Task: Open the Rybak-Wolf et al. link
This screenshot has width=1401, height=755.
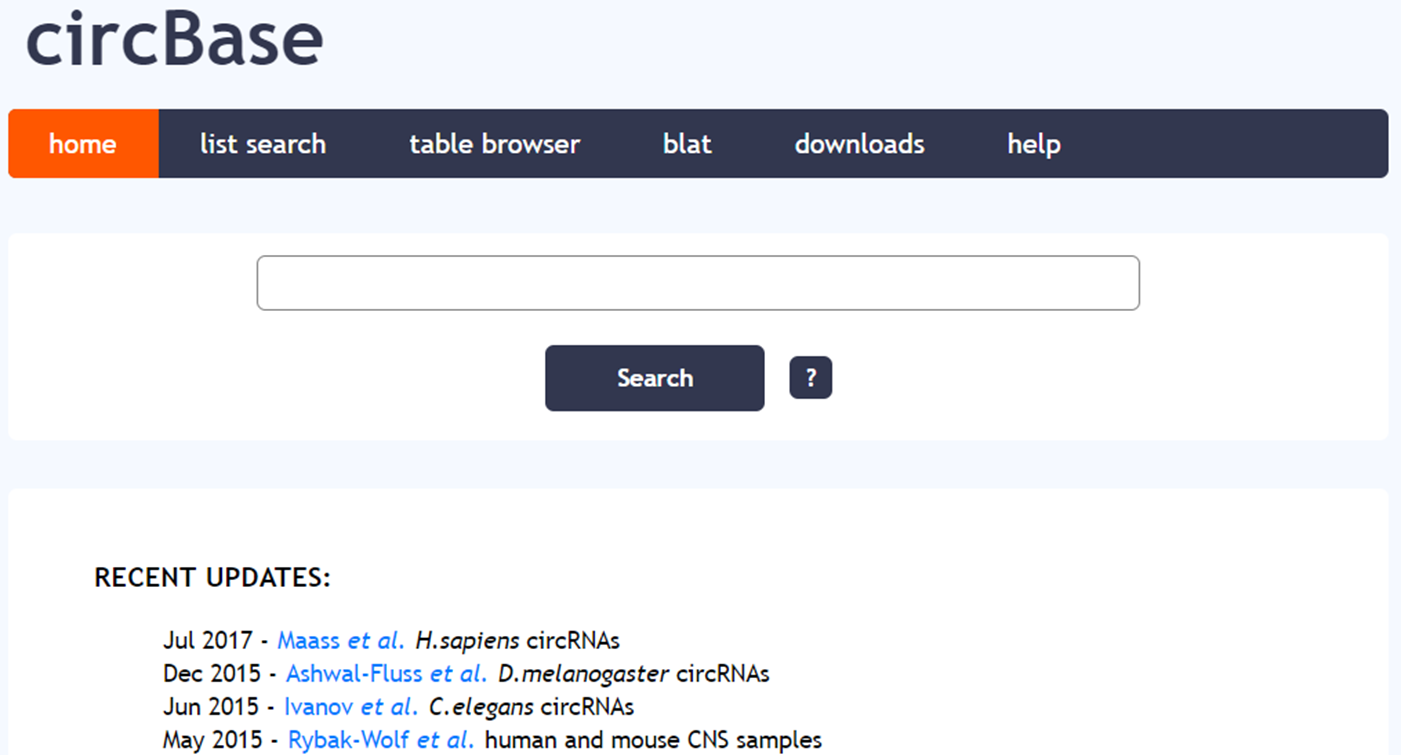Action: pos(381,741)
